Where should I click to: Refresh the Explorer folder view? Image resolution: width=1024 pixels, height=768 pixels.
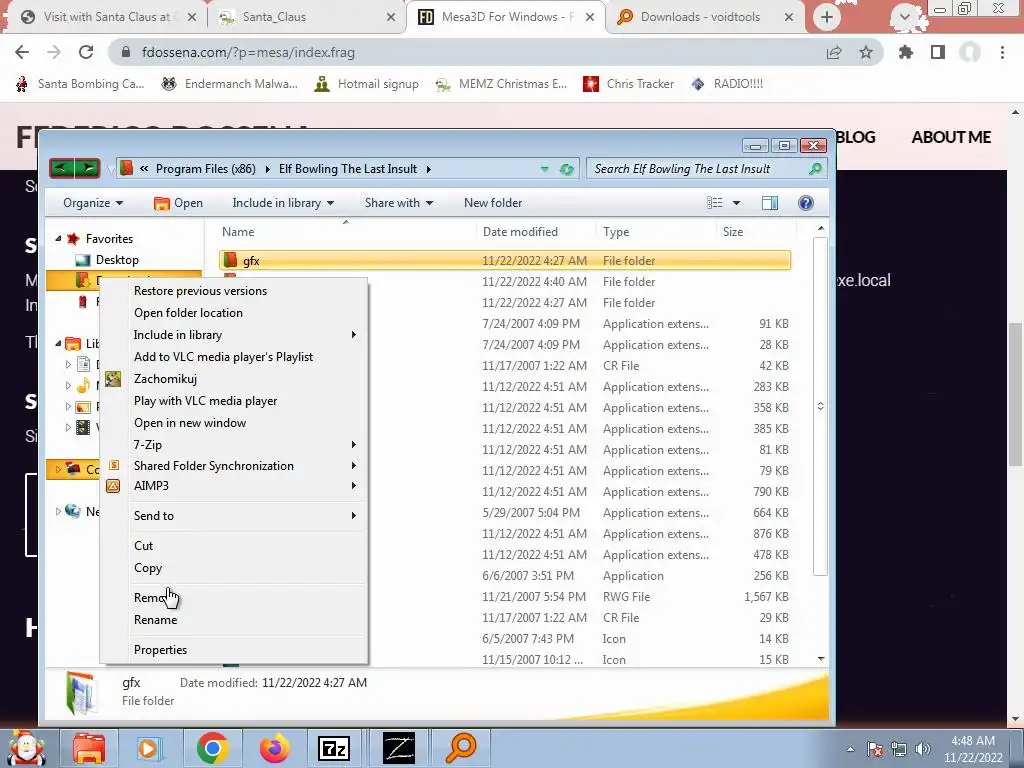566,169
